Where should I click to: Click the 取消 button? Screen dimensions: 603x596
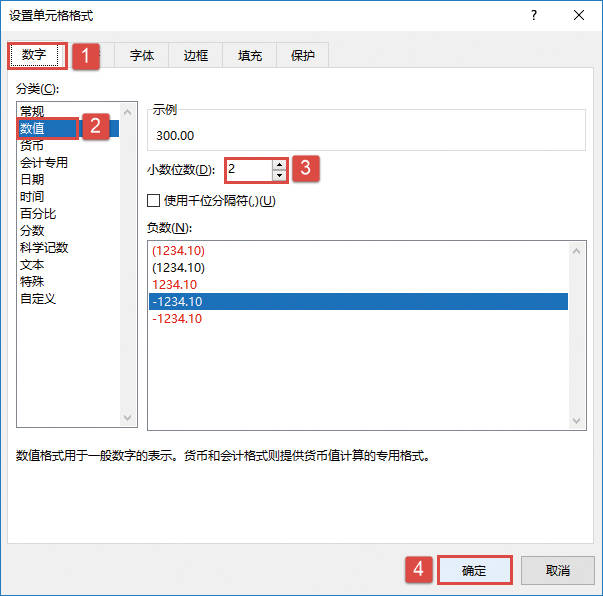tap(557, 570)
